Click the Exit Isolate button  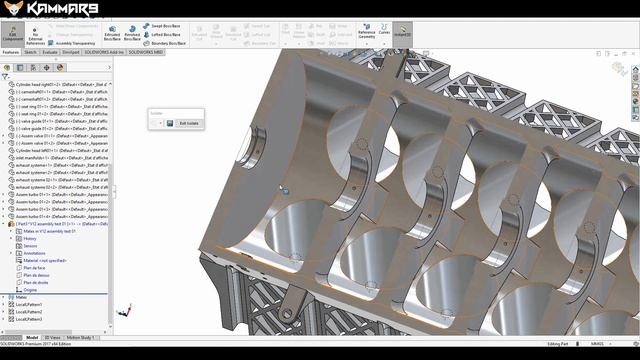[189, 123]
